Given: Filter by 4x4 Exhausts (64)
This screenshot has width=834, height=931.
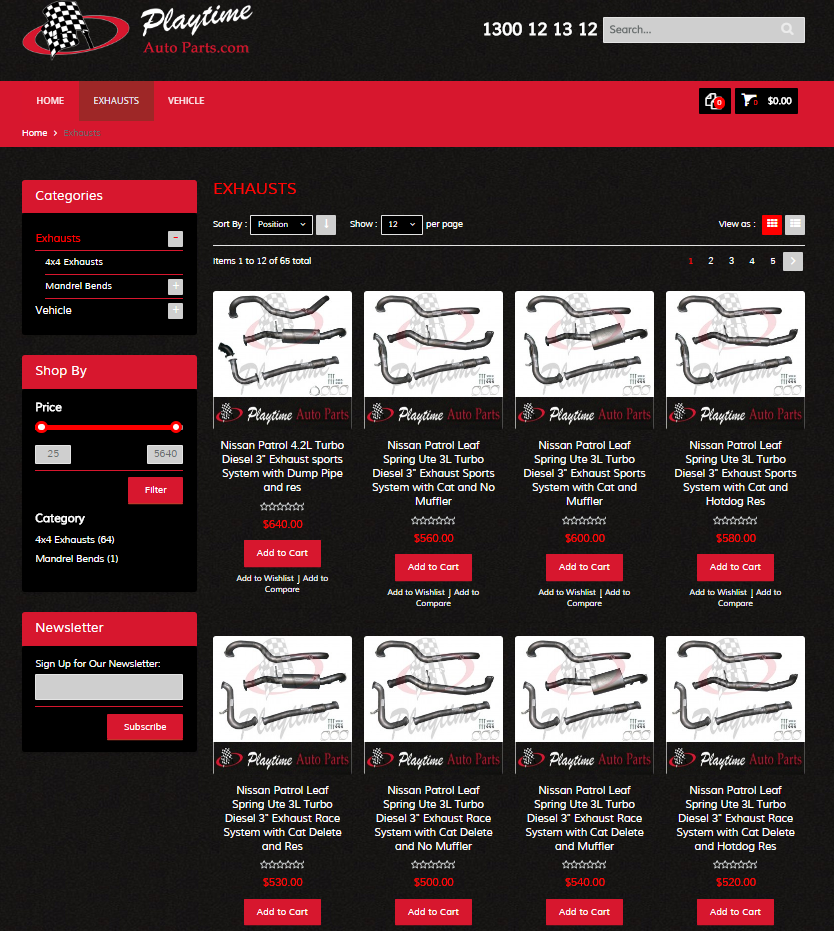Looking at the screenshot, I should [75, 540].
